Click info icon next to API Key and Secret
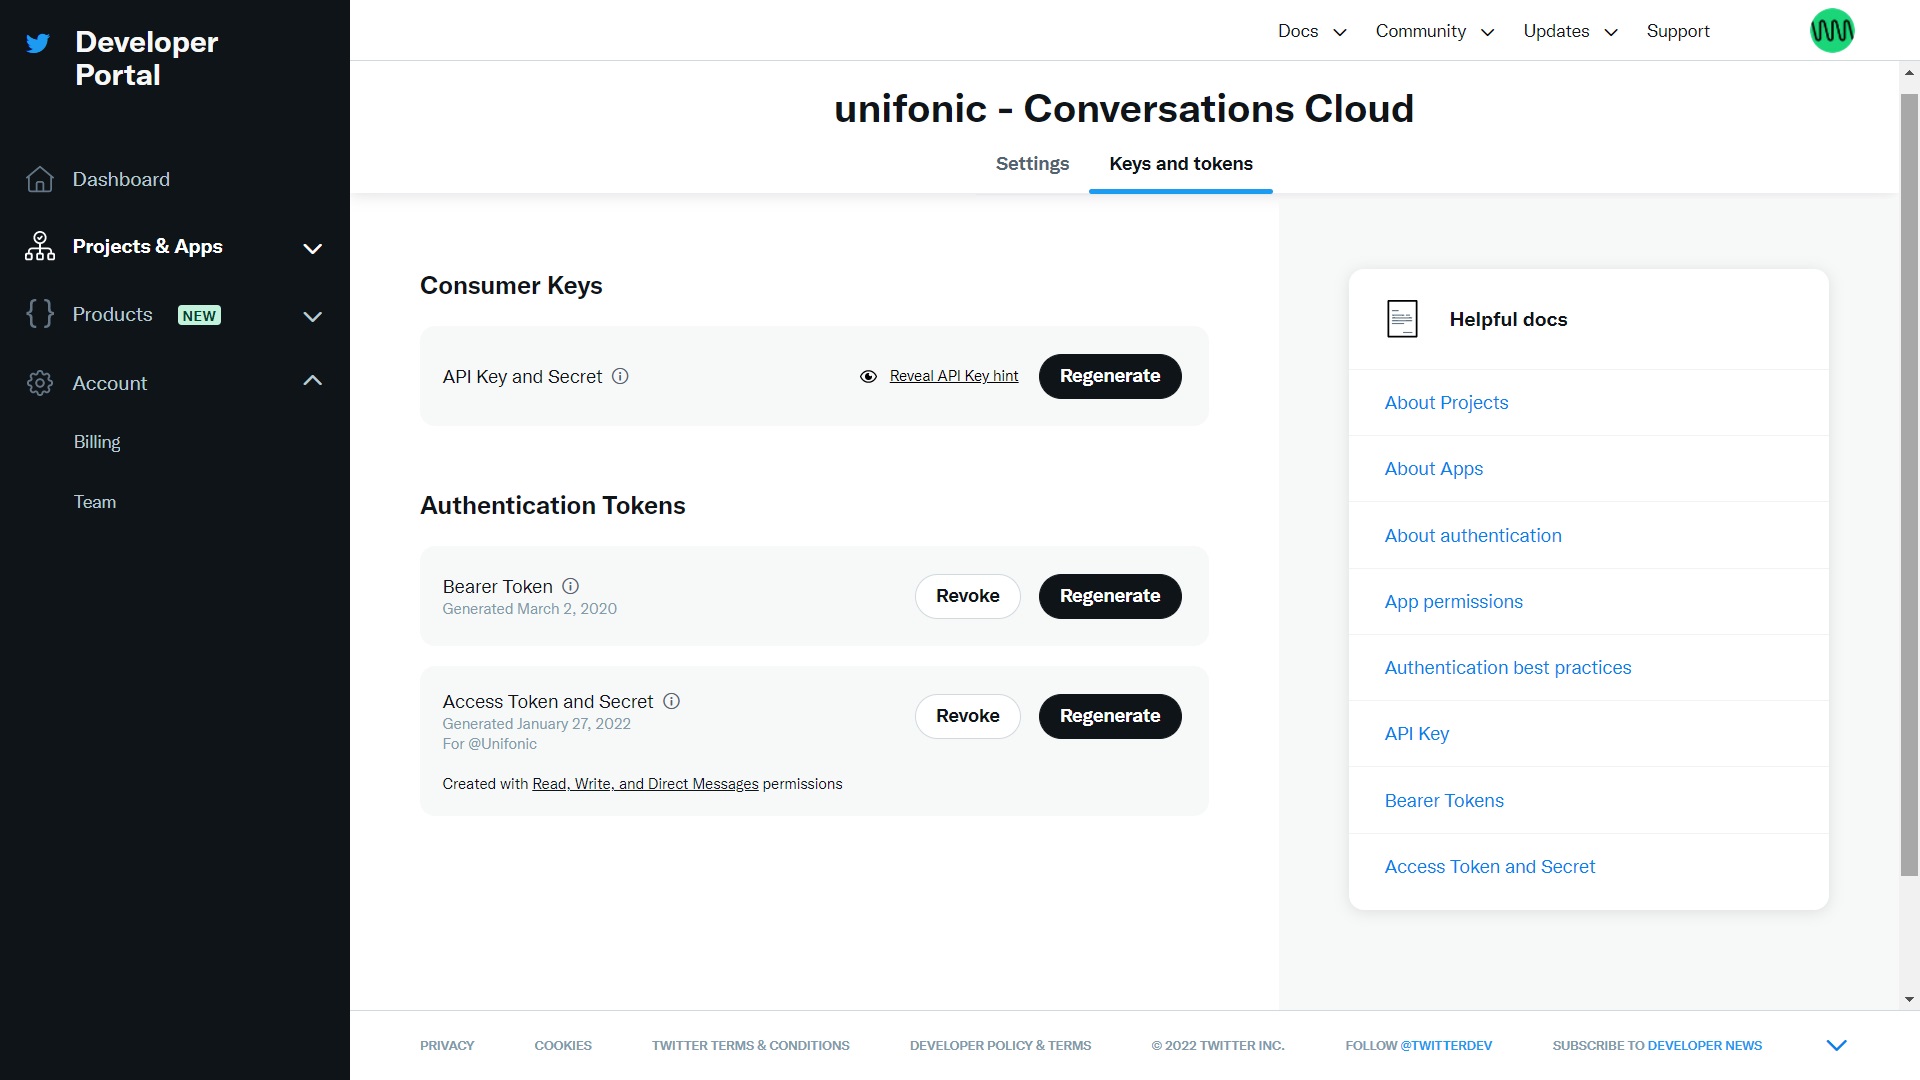The height and width of the screenshot is (1080, 1920). [x=620, y=376]
